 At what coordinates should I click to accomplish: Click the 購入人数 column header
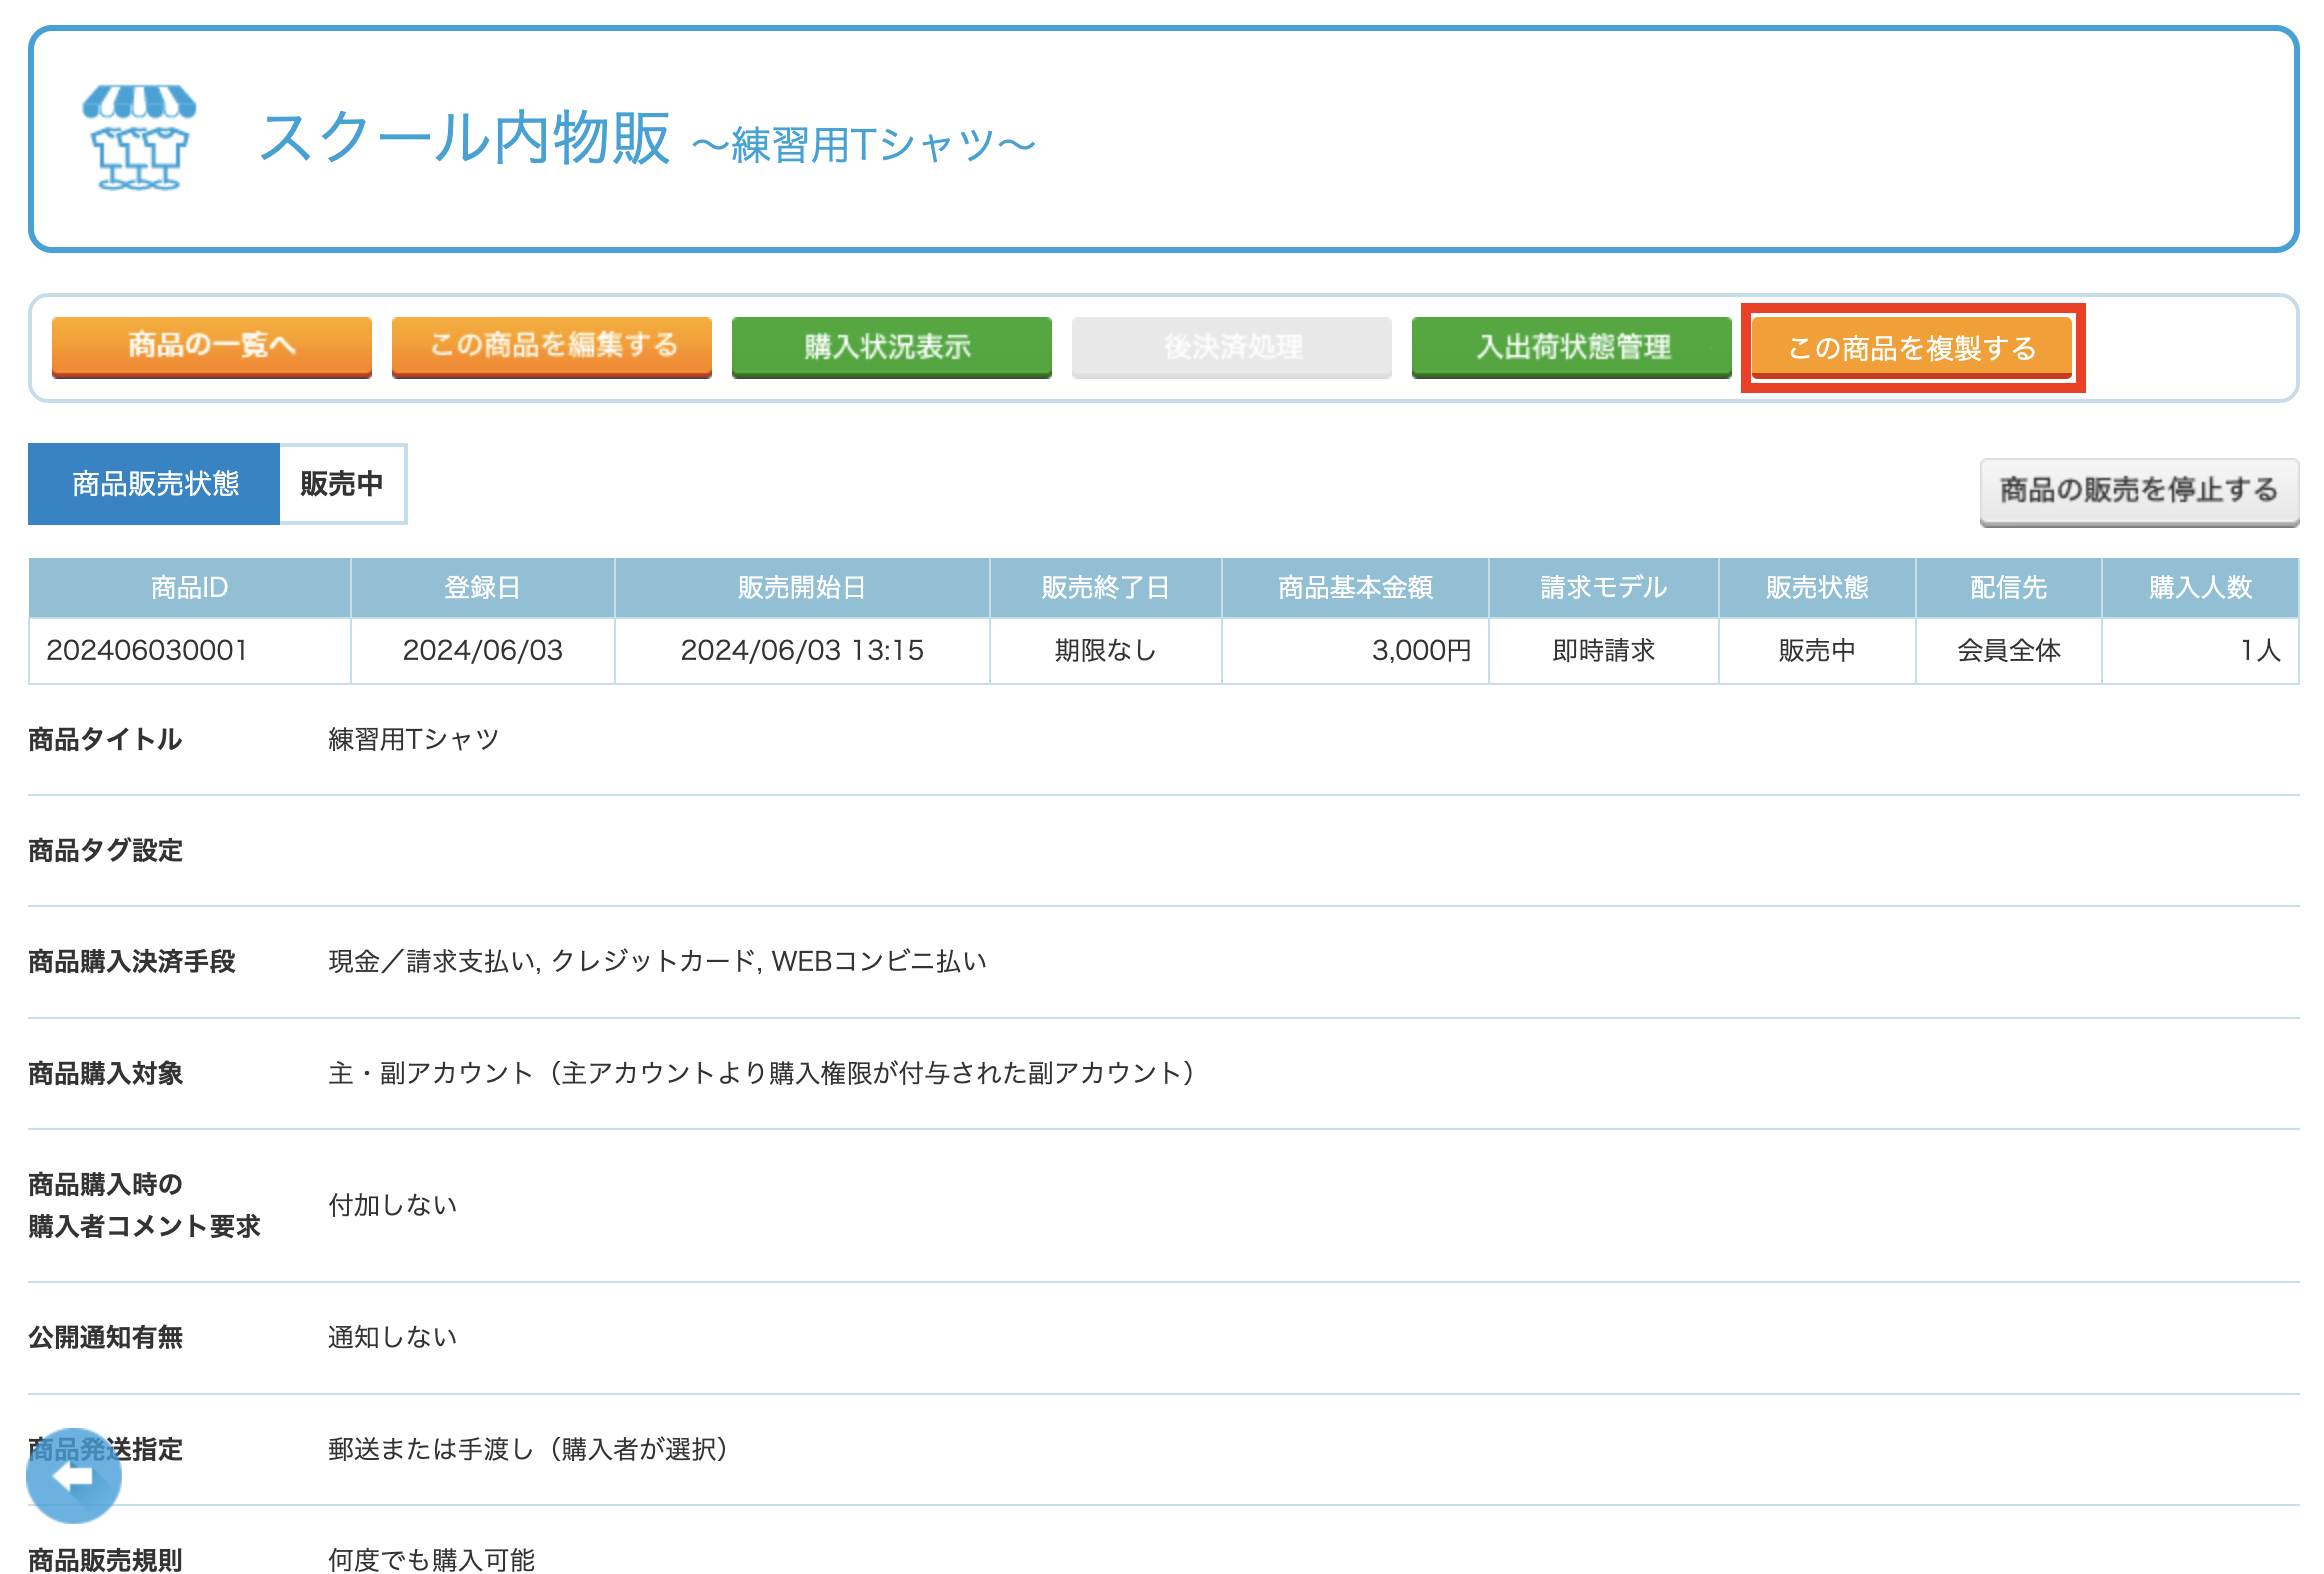click(2200, 588)
